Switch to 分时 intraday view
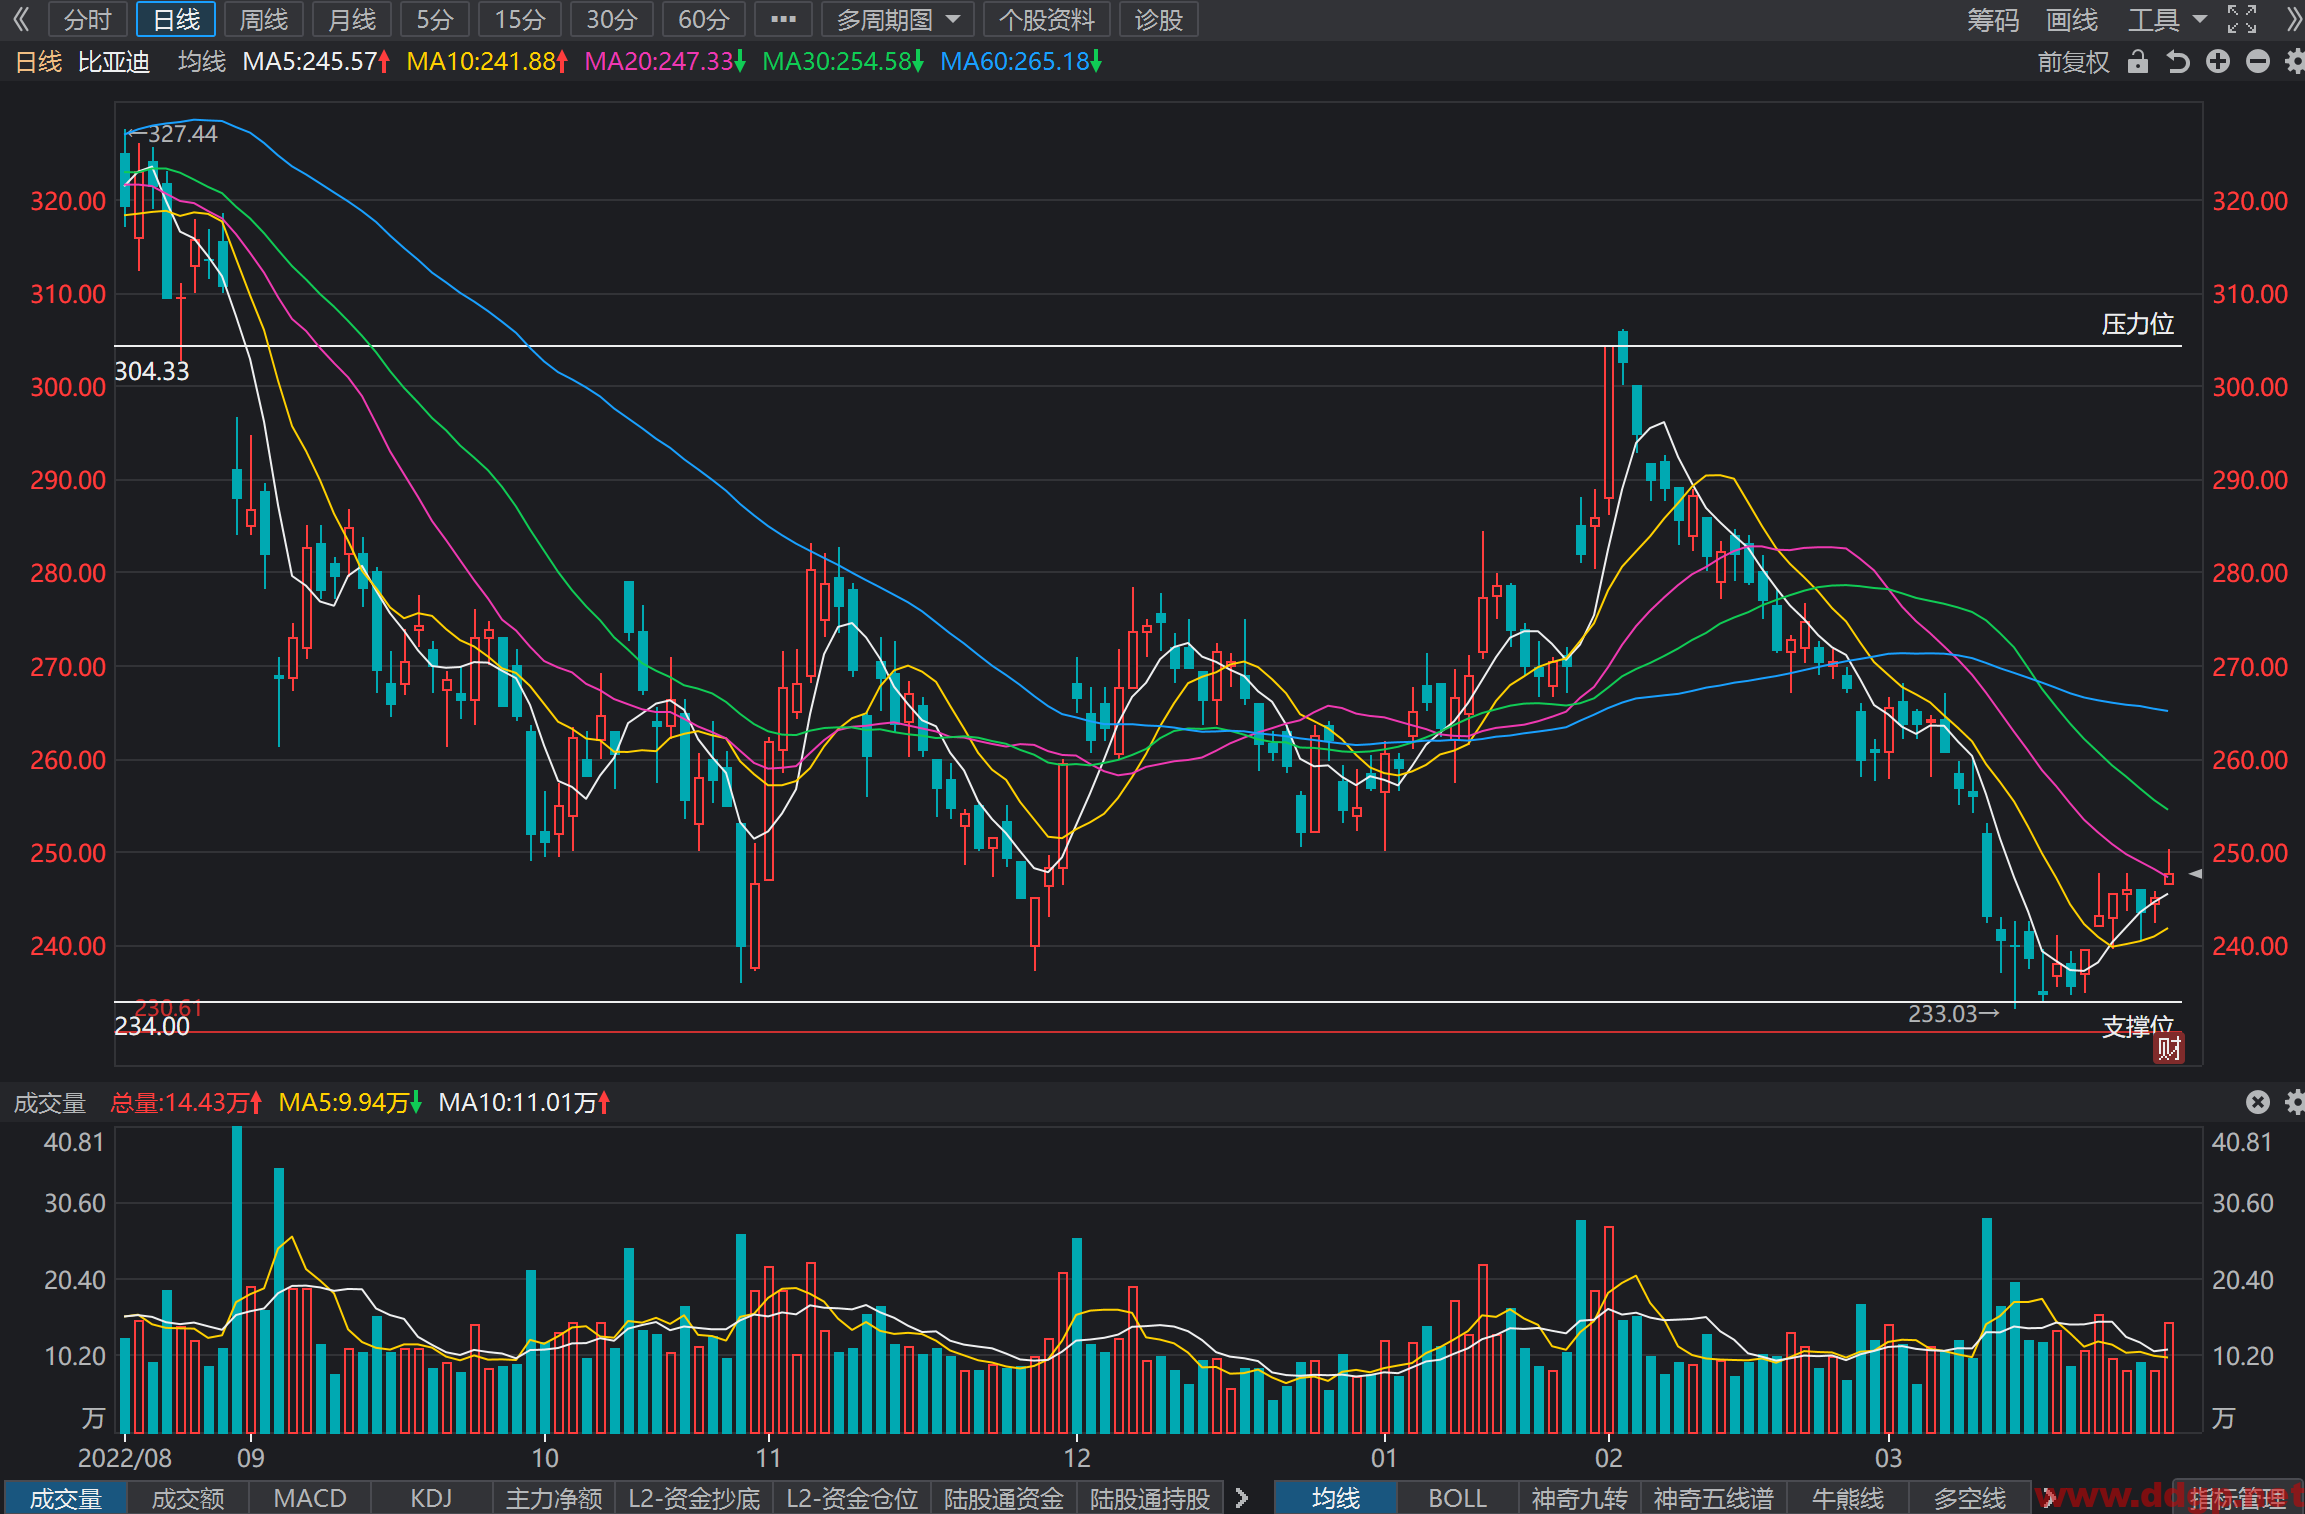The height and width of the screenshot is (1514, 2305). tap(87, 19)
